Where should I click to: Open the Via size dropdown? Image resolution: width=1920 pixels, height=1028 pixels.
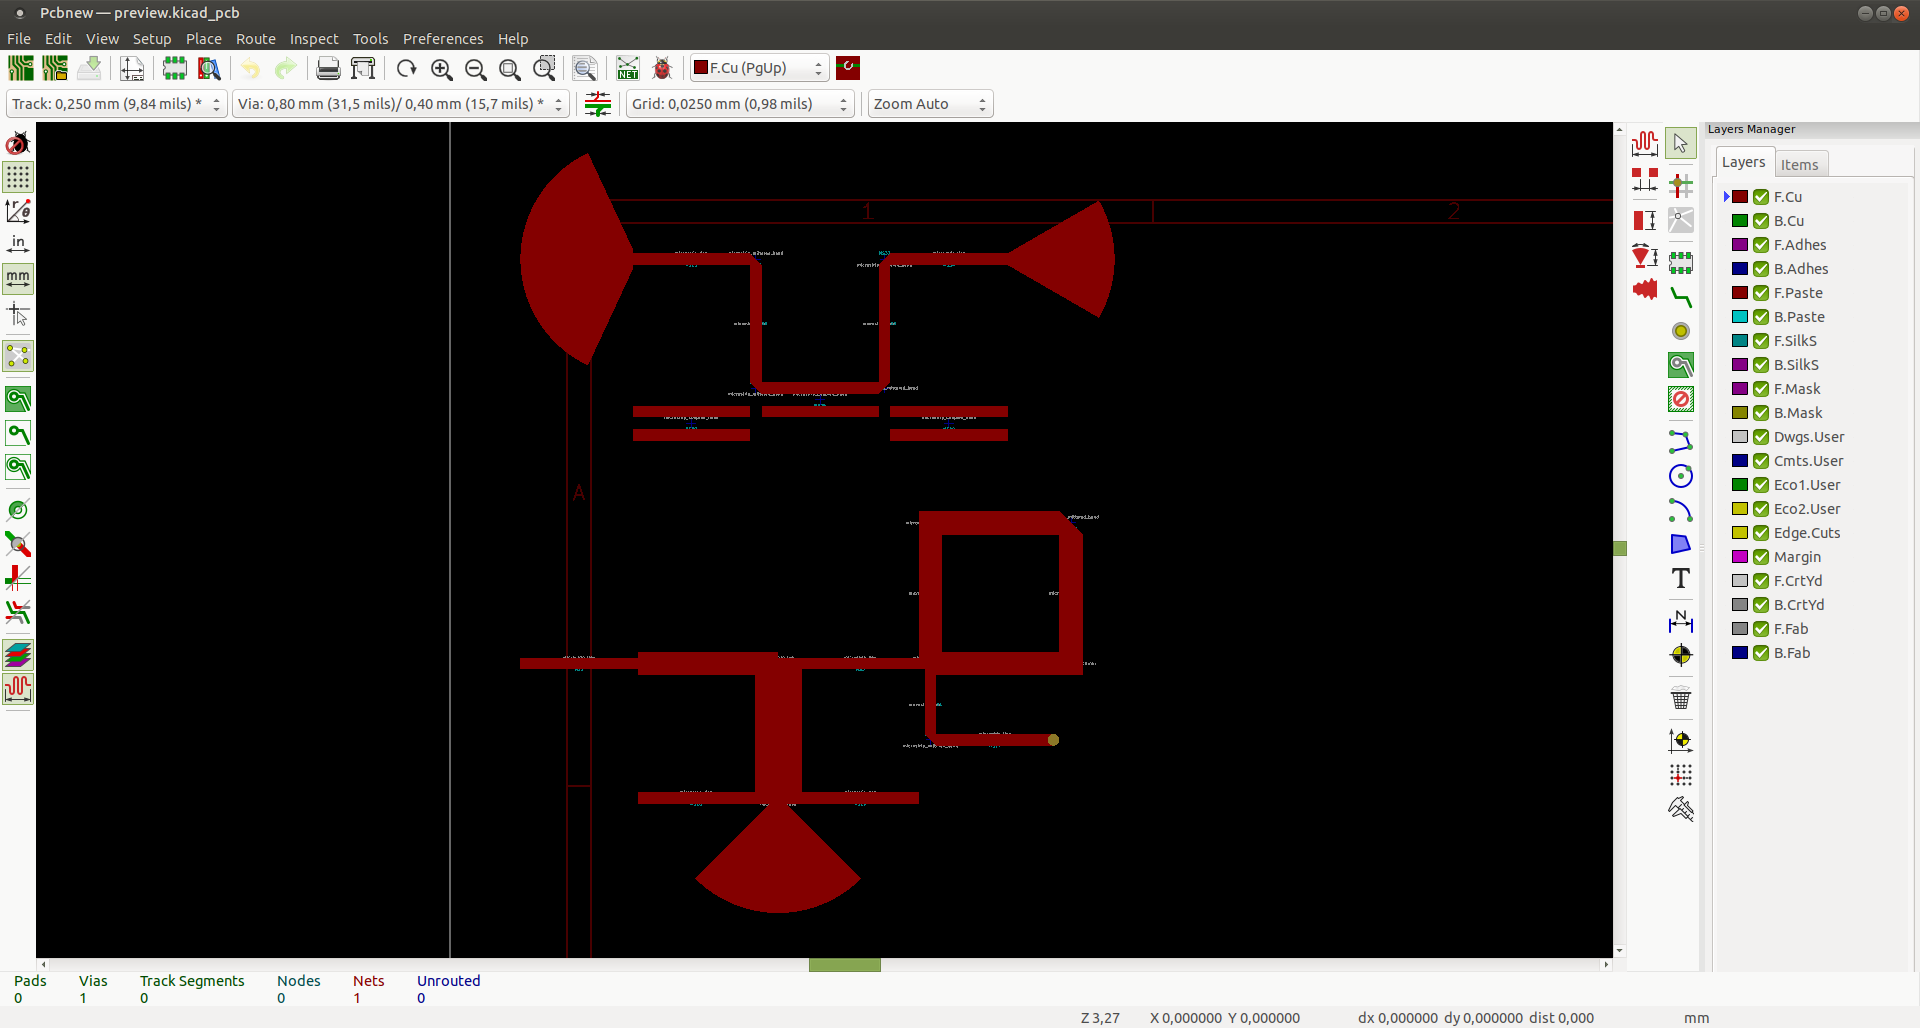pyautogui.click(x=400, y=104)
